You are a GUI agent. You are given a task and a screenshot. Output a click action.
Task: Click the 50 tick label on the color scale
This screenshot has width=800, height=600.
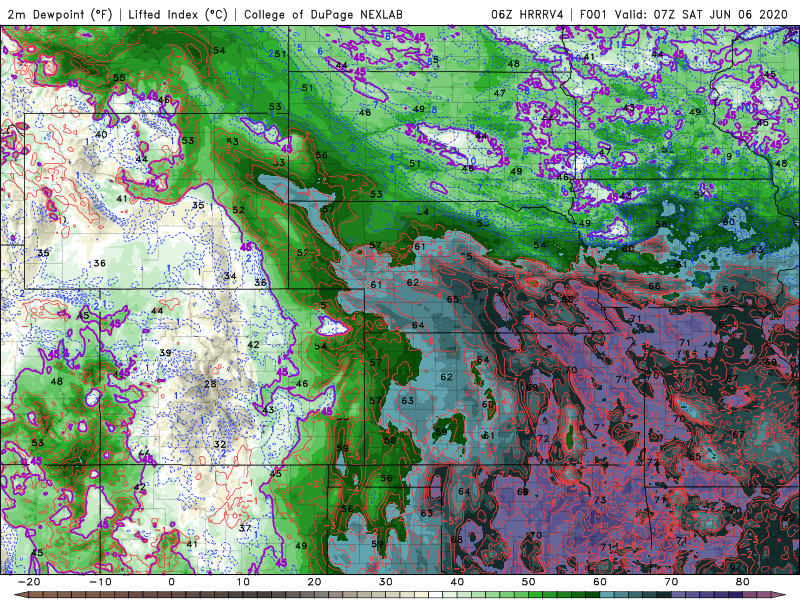pyautogui.click(x=529, y=582)
